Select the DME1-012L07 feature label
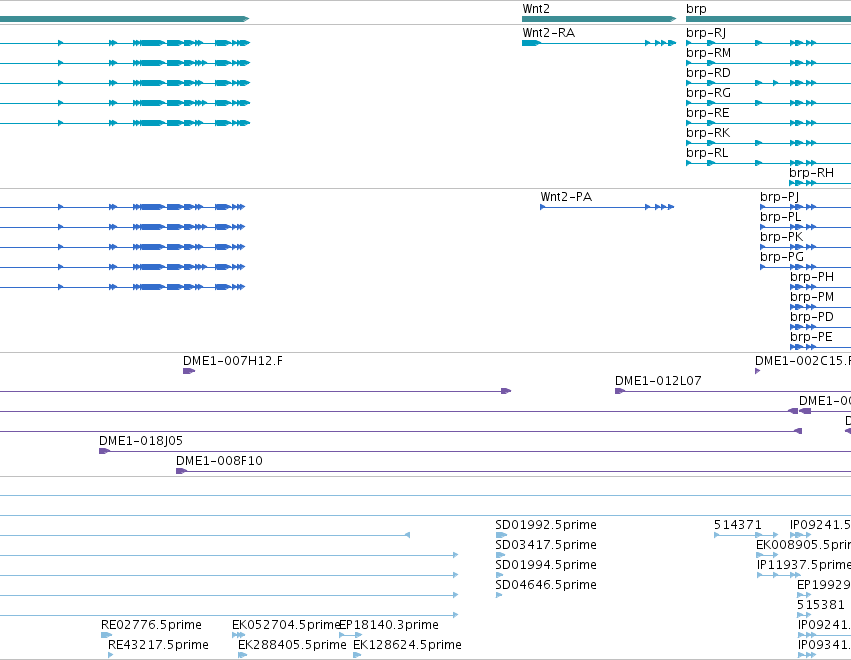Screen dimensions: 851x660 [658, 381]
